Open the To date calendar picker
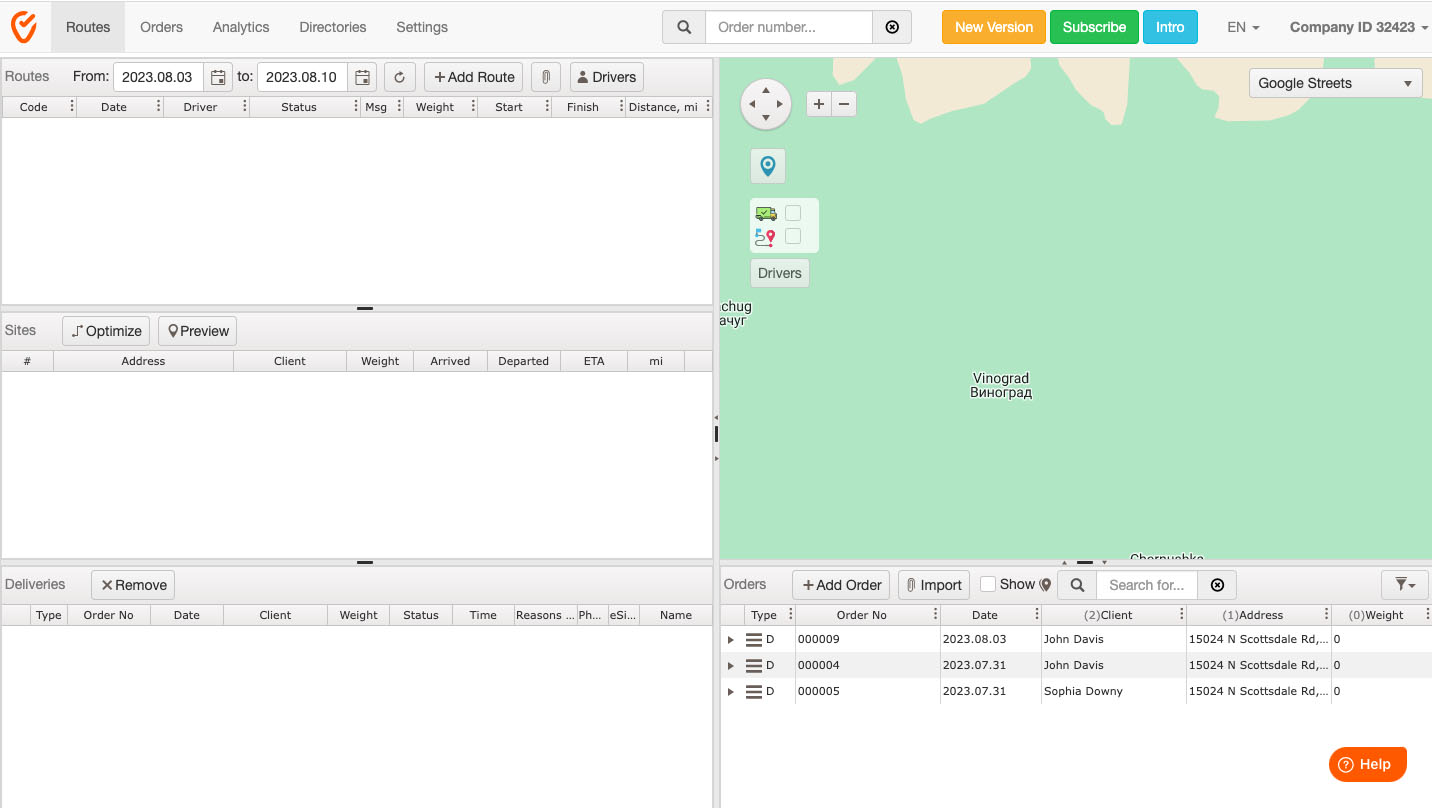This screenshot has width=1432, height=808. pyautogui.click(x=363, y=77)
